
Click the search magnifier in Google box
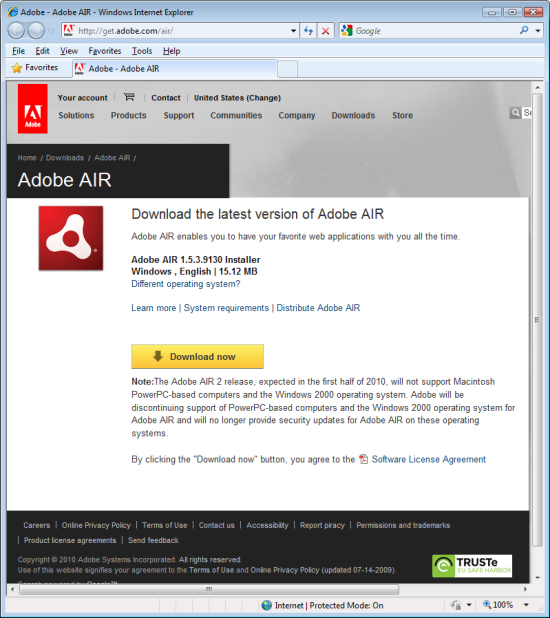pos(524,30)
